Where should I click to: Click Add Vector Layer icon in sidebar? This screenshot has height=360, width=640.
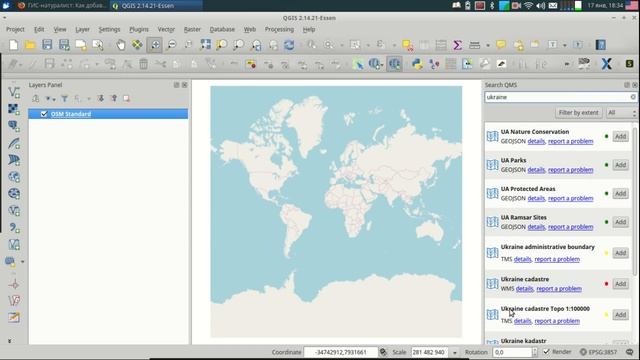[14, 92]
